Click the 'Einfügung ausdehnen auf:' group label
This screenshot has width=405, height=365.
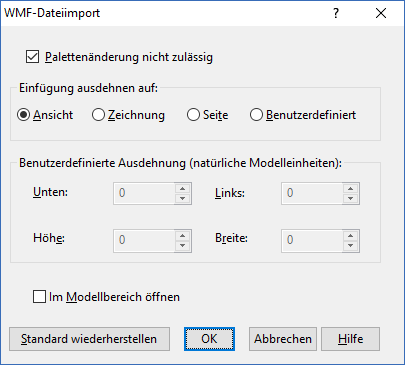click(x=88, y=88)
